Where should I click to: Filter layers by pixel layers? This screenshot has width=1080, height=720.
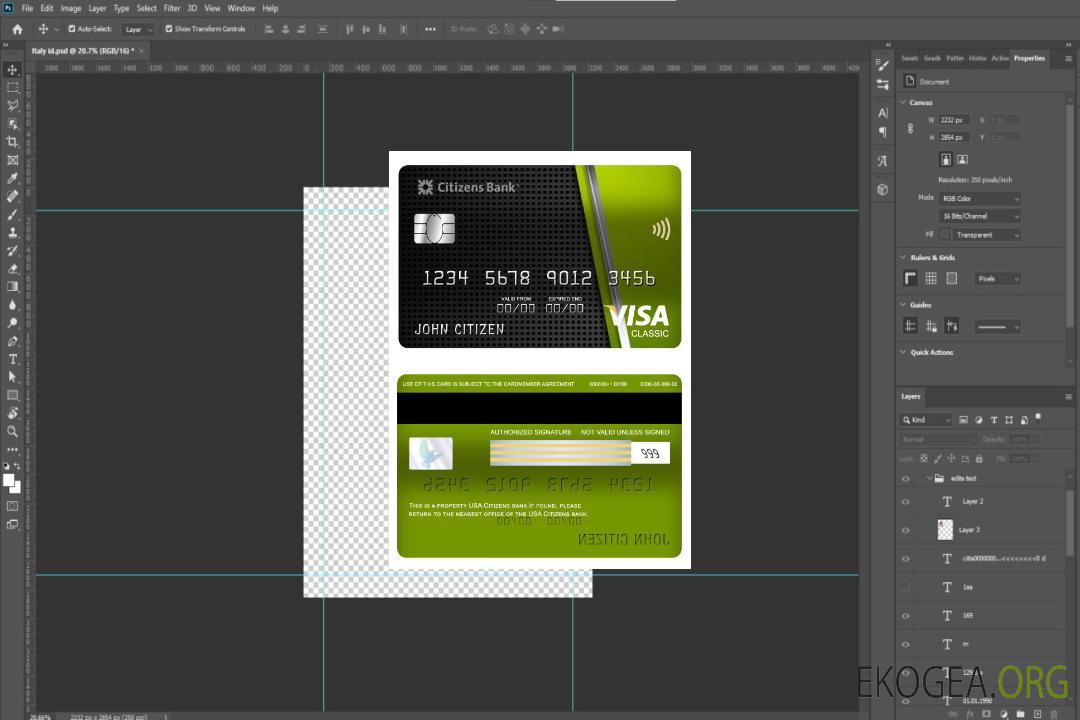tap(964, 420)
